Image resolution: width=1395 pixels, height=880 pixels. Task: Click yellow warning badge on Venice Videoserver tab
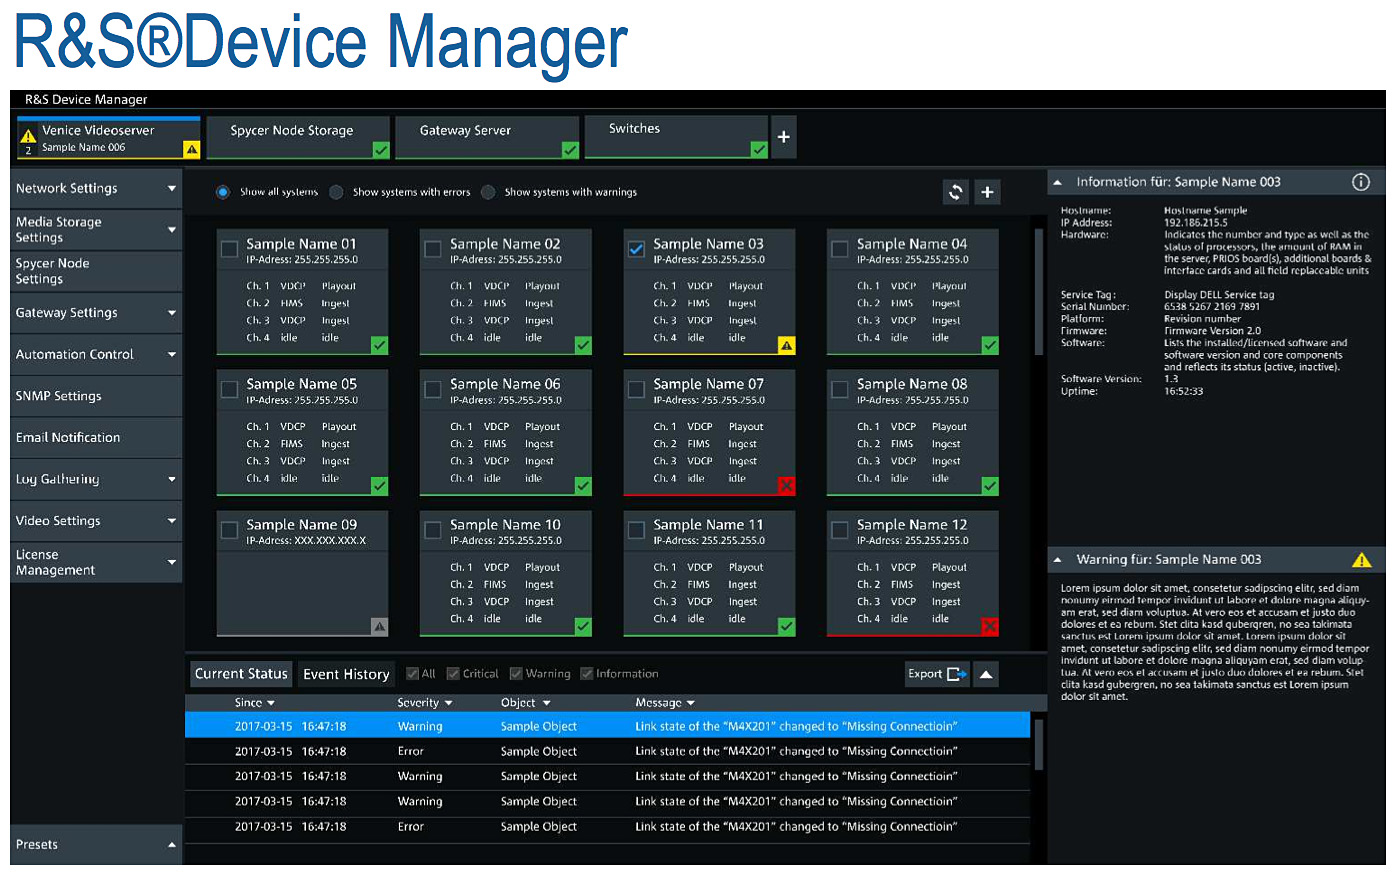(x=192, y=150)
